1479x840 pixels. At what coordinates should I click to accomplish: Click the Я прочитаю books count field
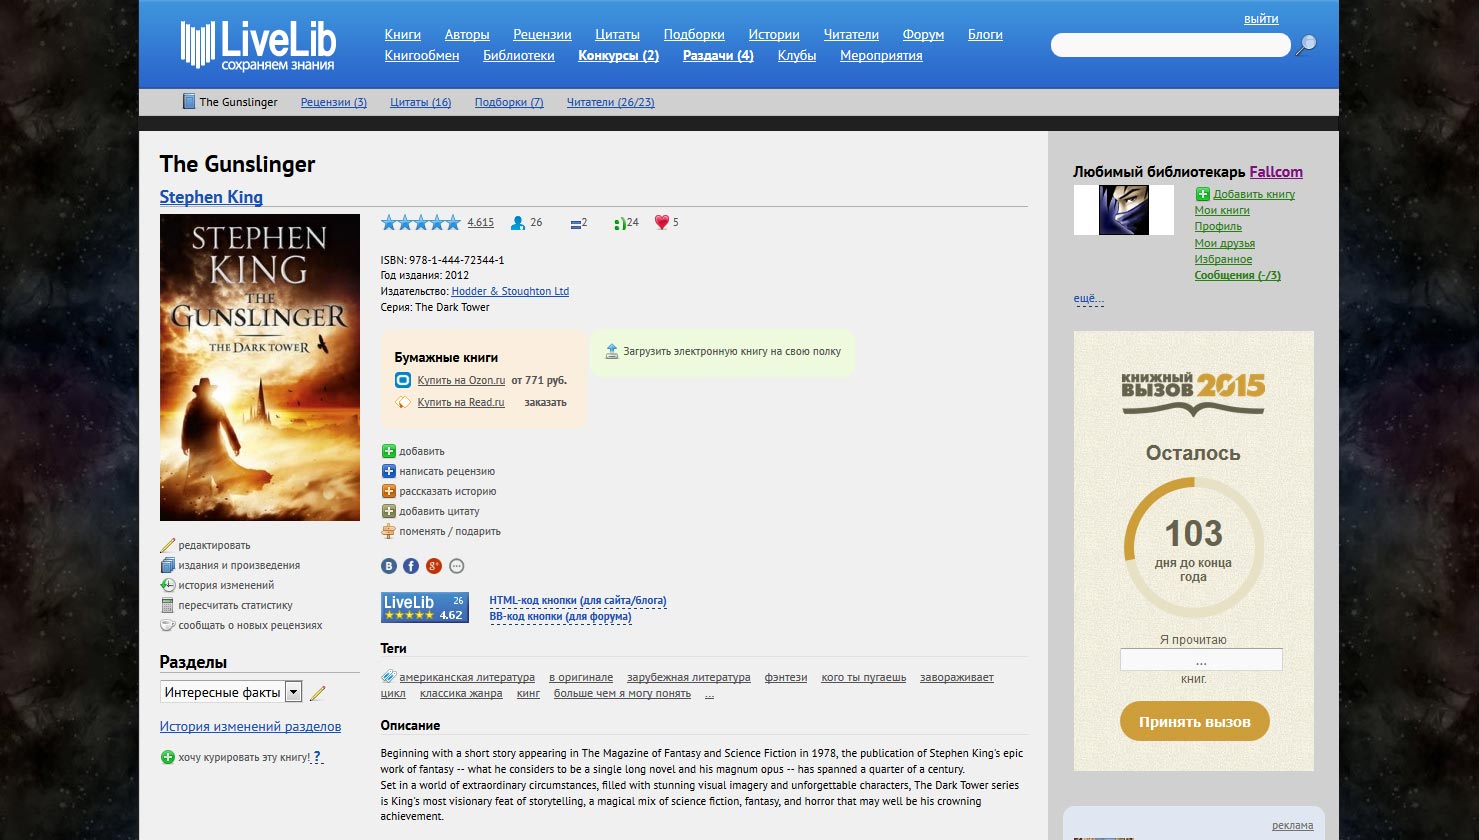click(x=1201, y=660)
